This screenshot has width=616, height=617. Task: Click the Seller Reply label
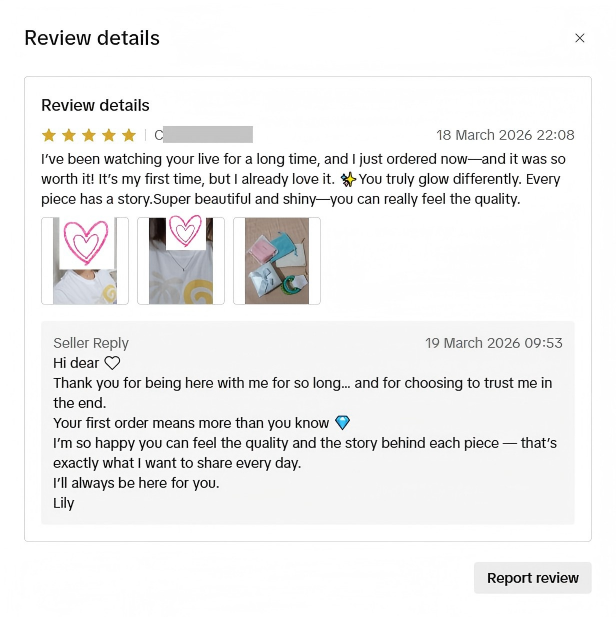click(91, 343)
